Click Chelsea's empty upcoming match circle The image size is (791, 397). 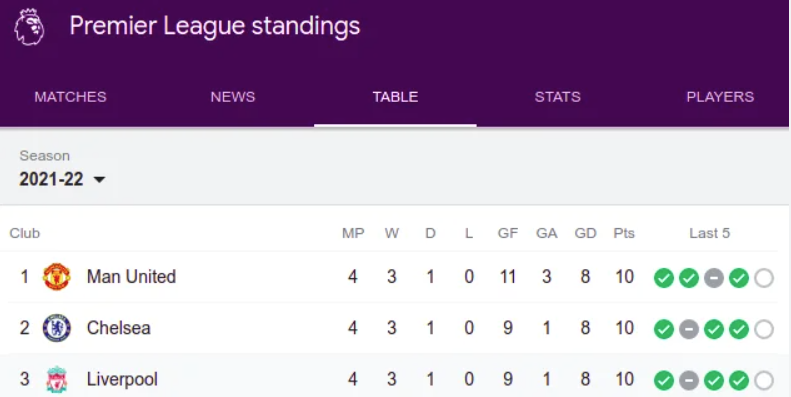764,329
